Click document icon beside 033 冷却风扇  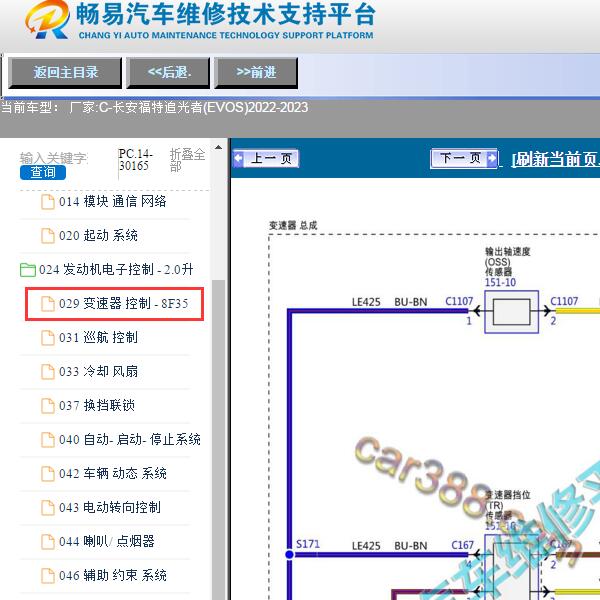pyautogui.click(x=47, y=372)
